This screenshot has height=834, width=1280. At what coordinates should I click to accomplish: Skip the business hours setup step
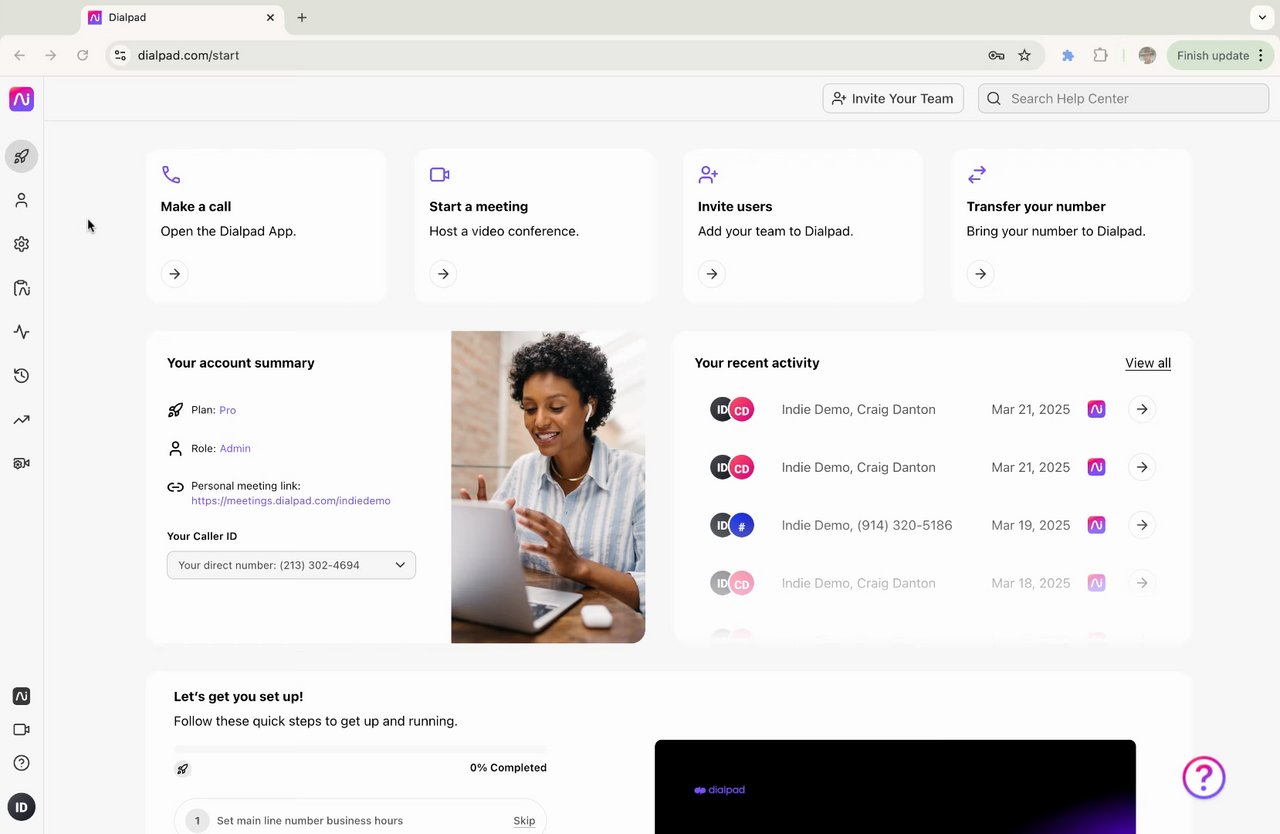[524, 821]
